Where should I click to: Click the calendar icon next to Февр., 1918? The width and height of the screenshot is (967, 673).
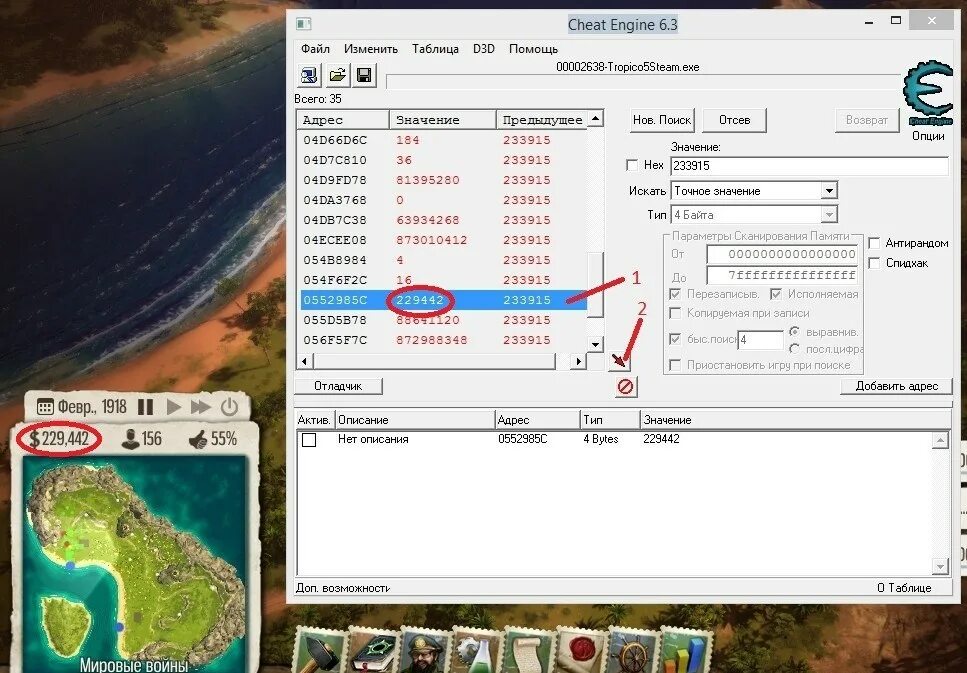(45, 407)
